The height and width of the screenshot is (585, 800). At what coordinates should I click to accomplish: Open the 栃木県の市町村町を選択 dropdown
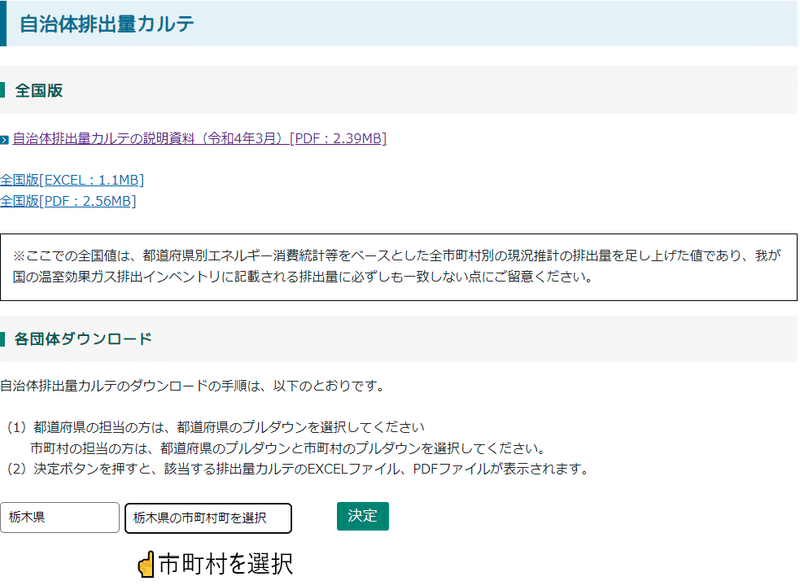(x=208, y=518)
